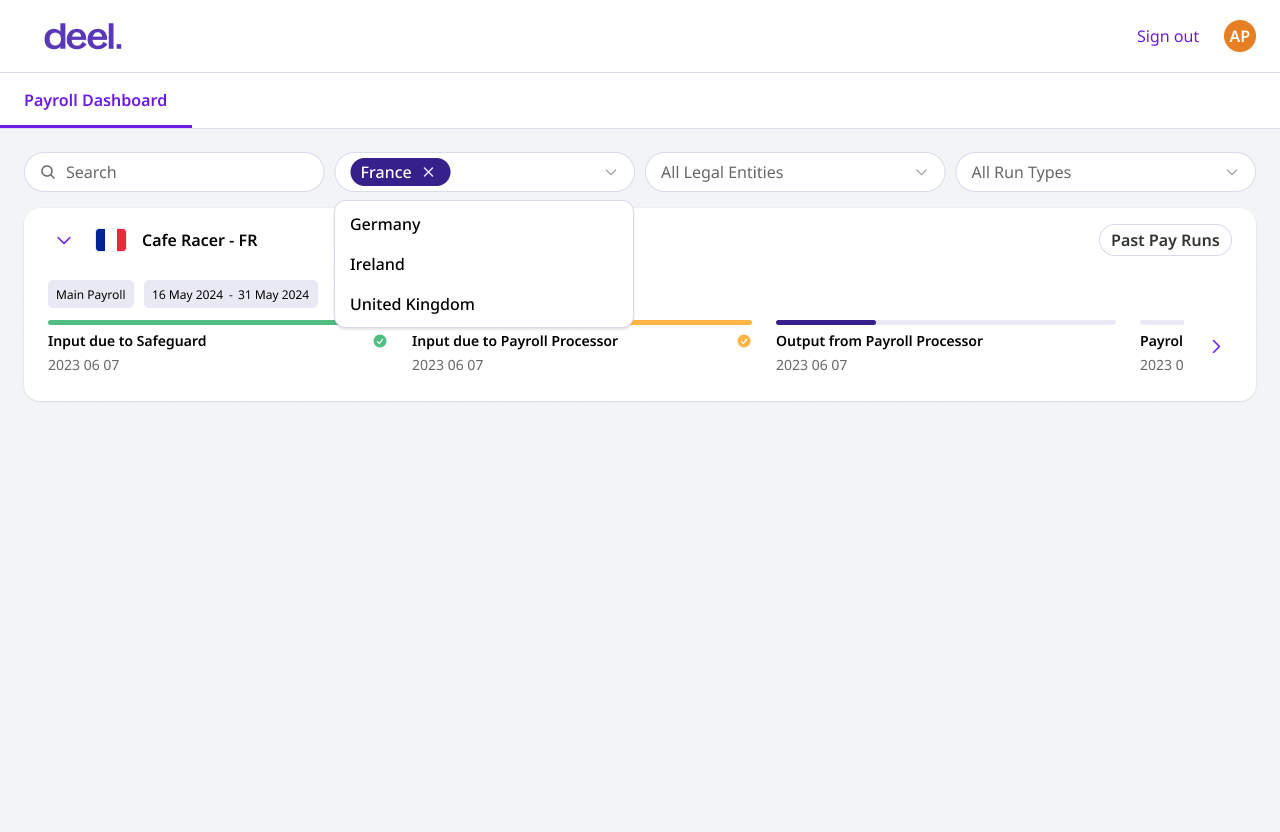Select Germany from the country list
The width and height of the screenshot is (1280, 832).
pos(484,224)
